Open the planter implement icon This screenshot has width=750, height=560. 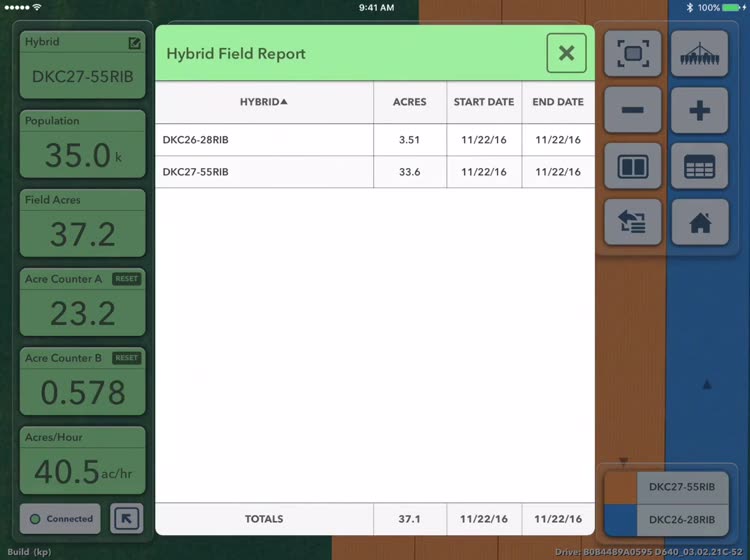[699, 54]
